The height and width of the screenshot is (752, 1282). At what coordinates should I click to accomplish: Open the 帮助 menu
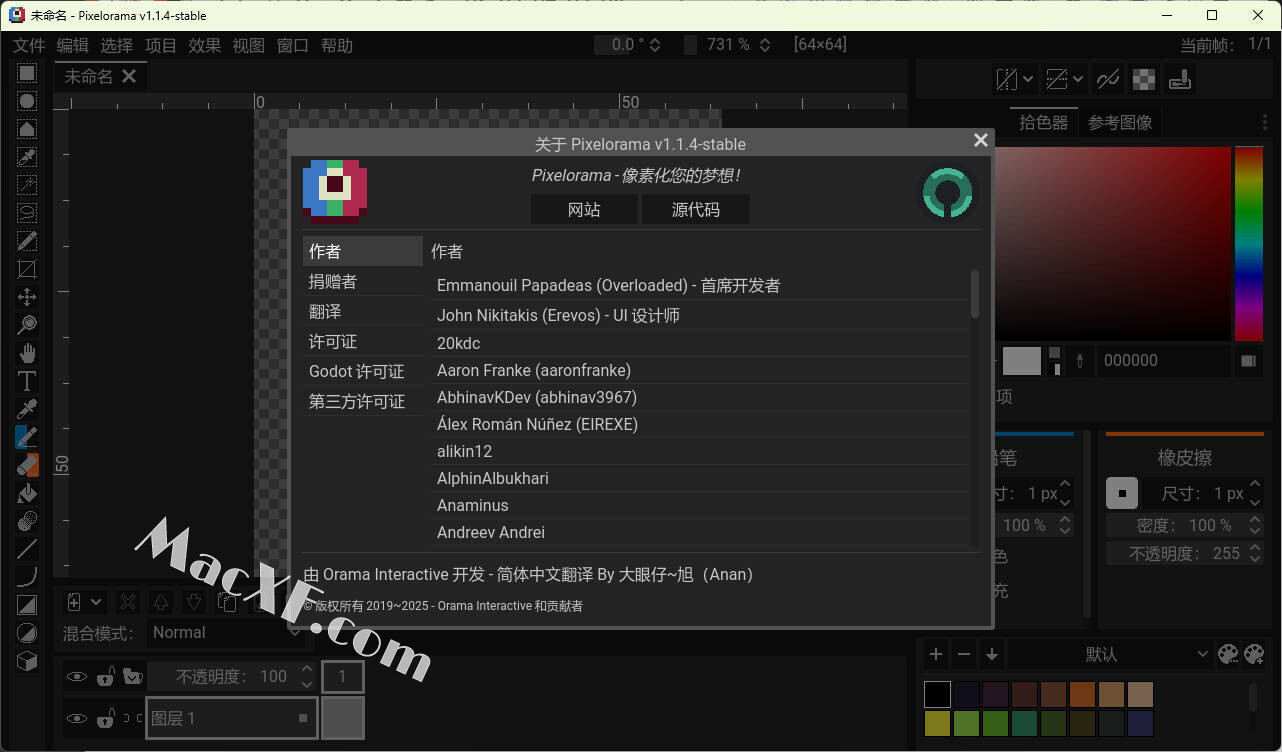coord(337,45)
